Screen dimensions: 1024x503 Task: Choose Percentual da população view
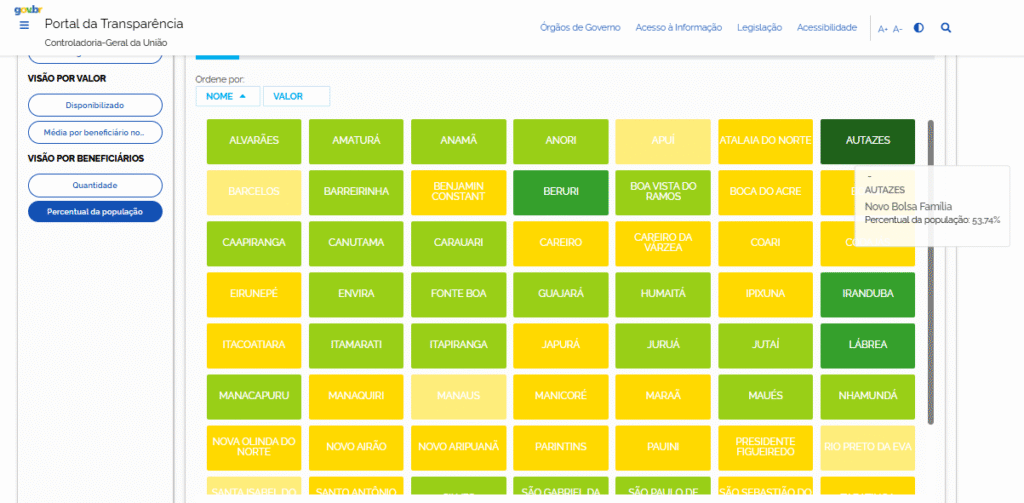pos(95,211)
